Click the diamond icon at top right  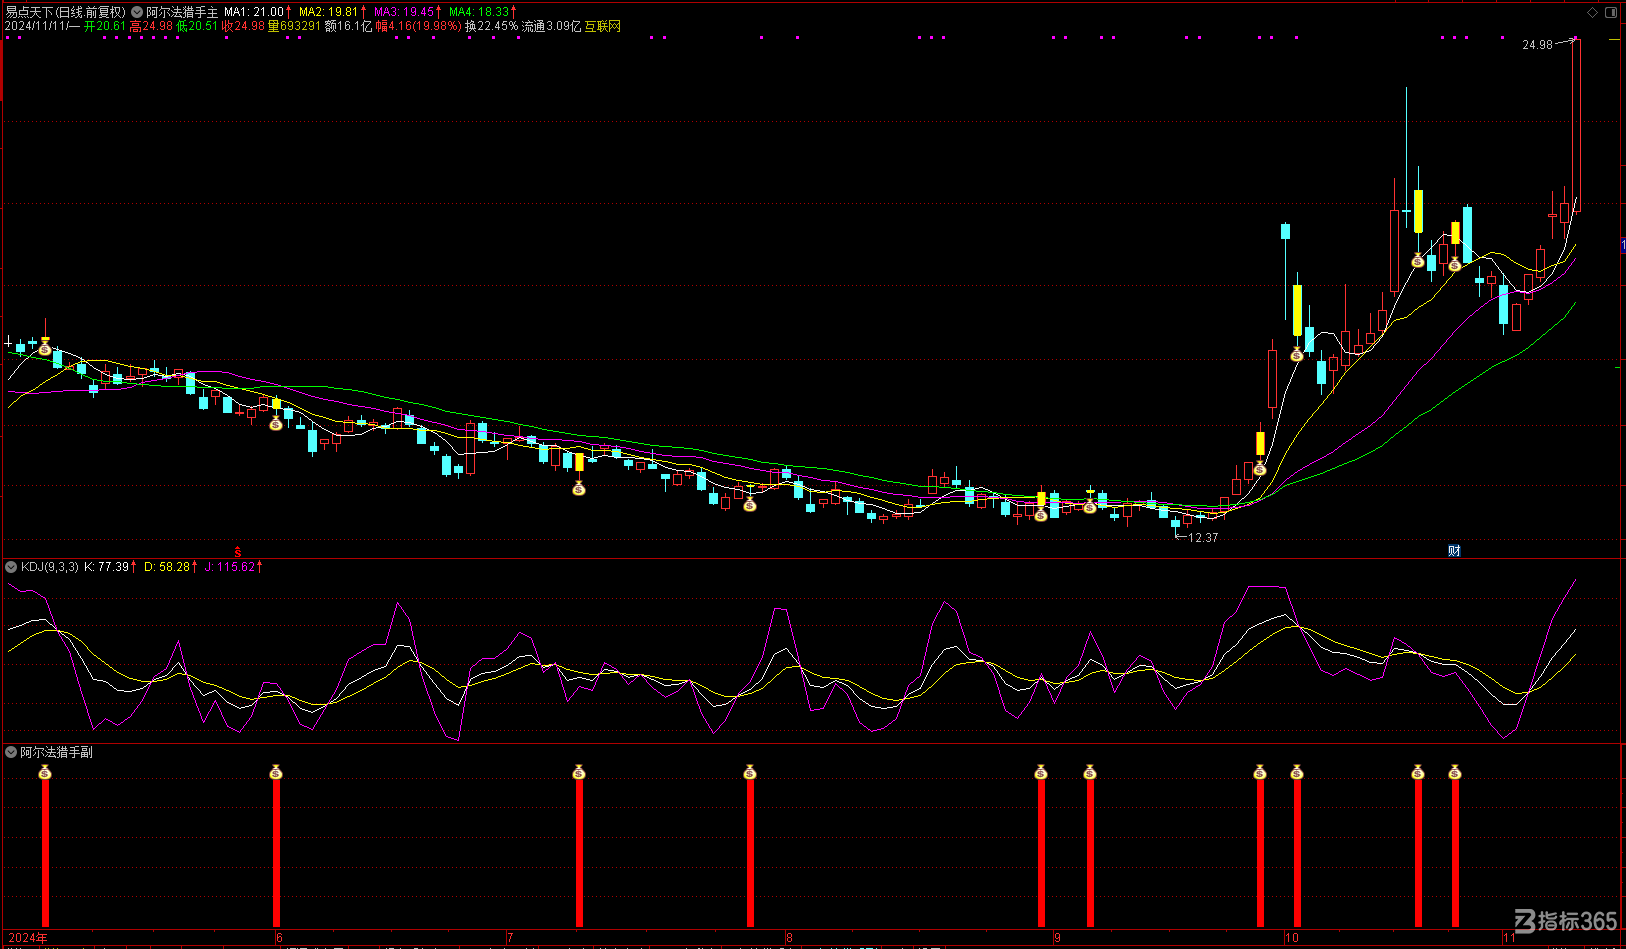click(x=1592, y=12)
